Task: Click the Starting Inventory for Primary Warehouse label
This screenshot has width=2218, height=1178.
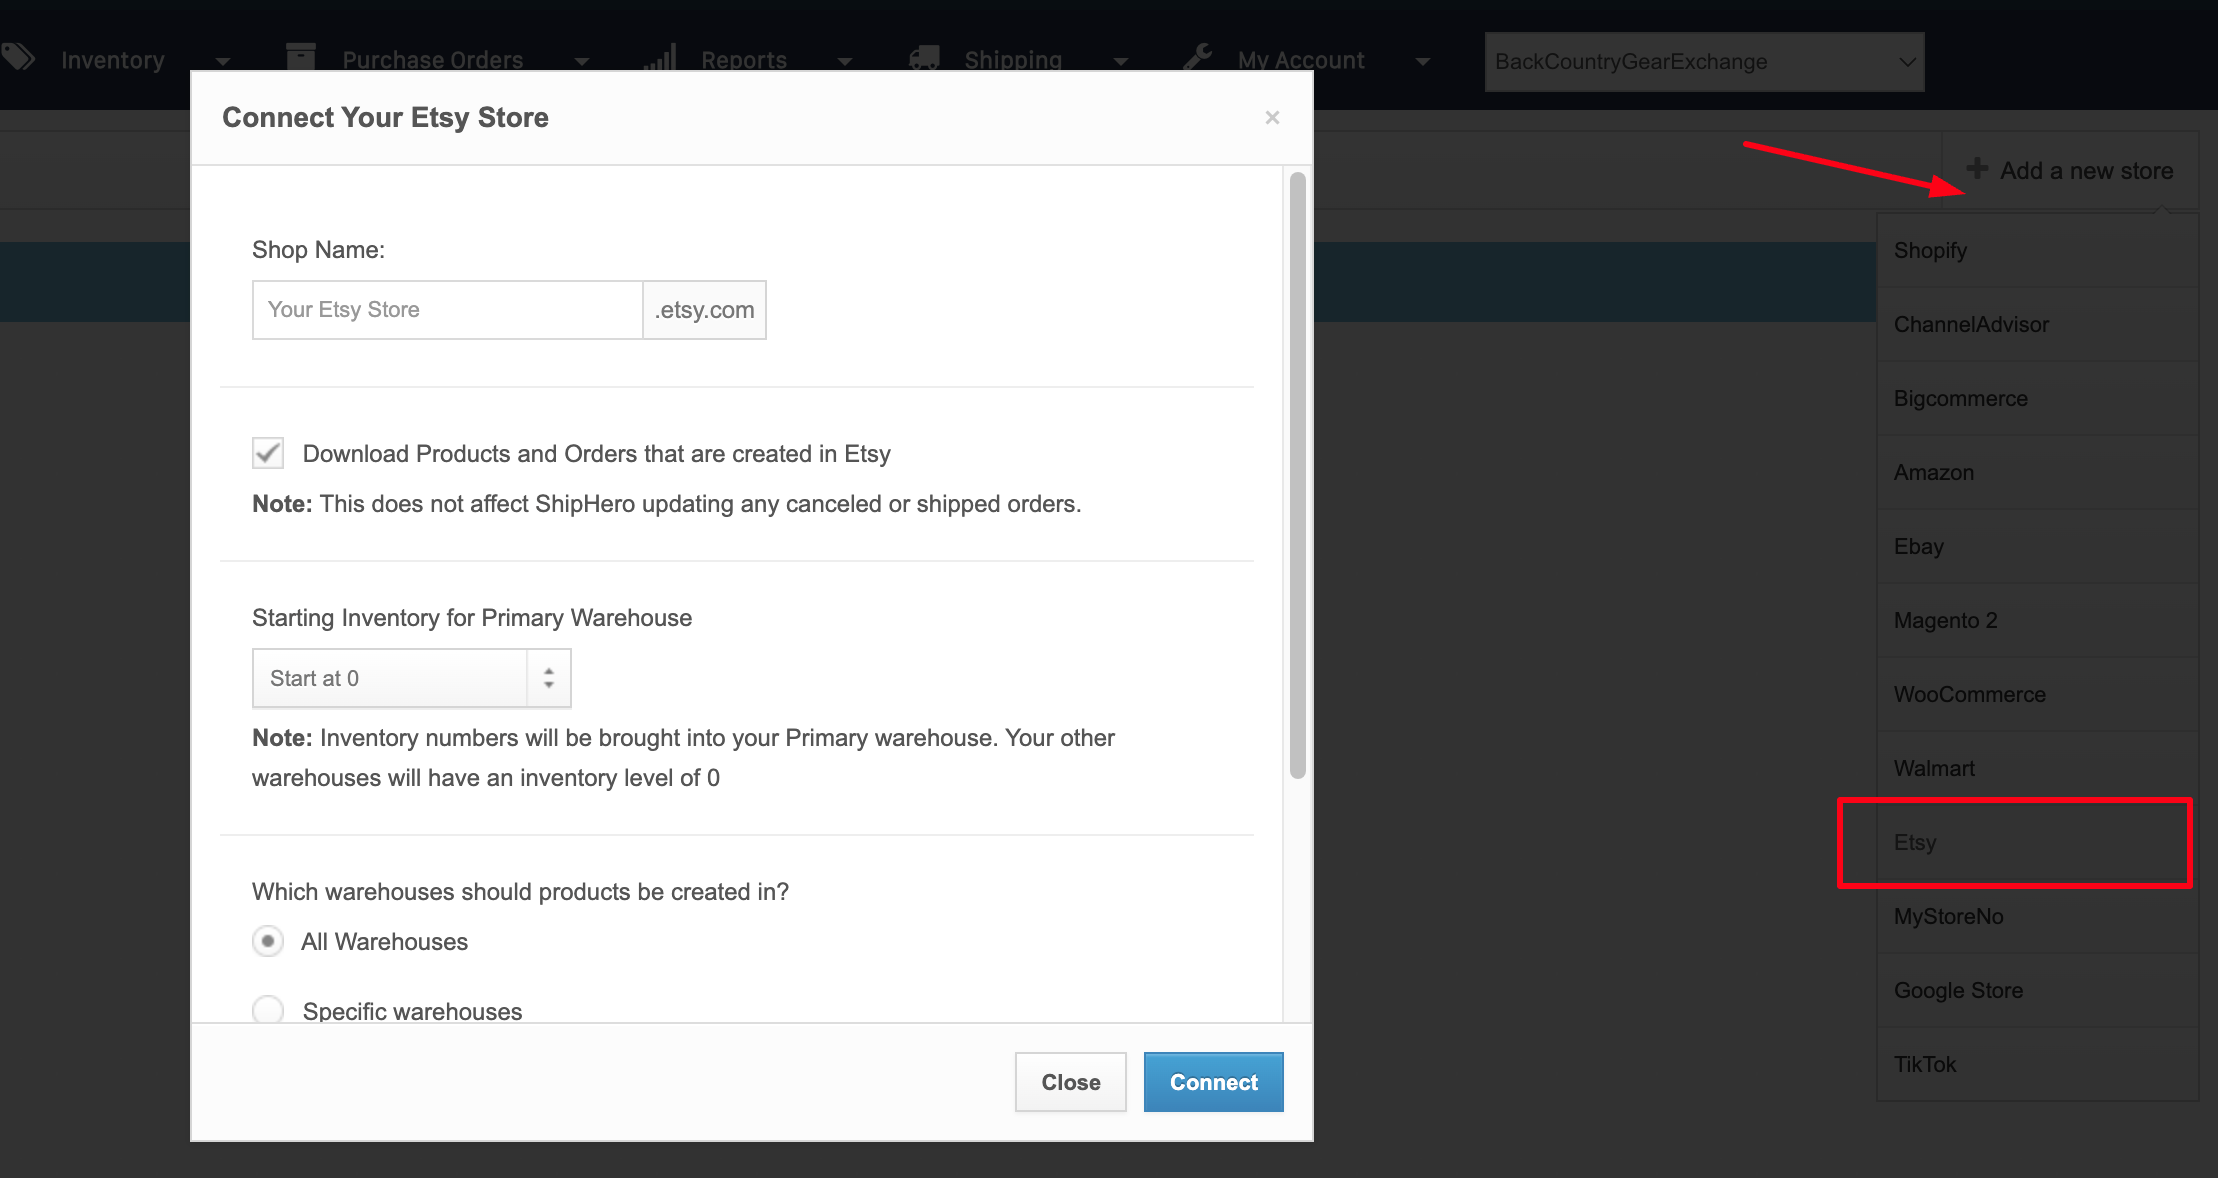Action: (472, 618)
